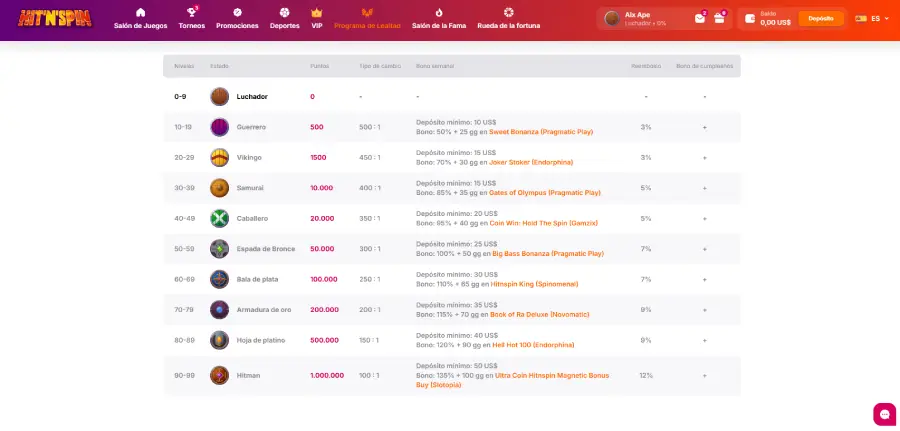Click the Caballero level badge icon
900x431 pixels.
click(x=219, y=218)
